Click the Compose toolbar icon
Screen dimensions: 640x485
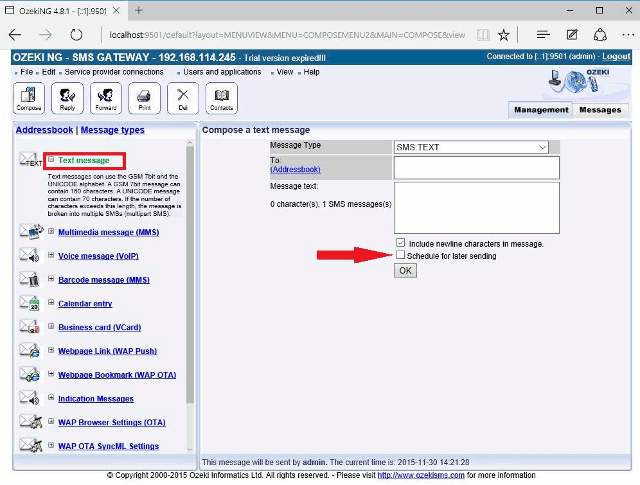[x=29, y=99]
